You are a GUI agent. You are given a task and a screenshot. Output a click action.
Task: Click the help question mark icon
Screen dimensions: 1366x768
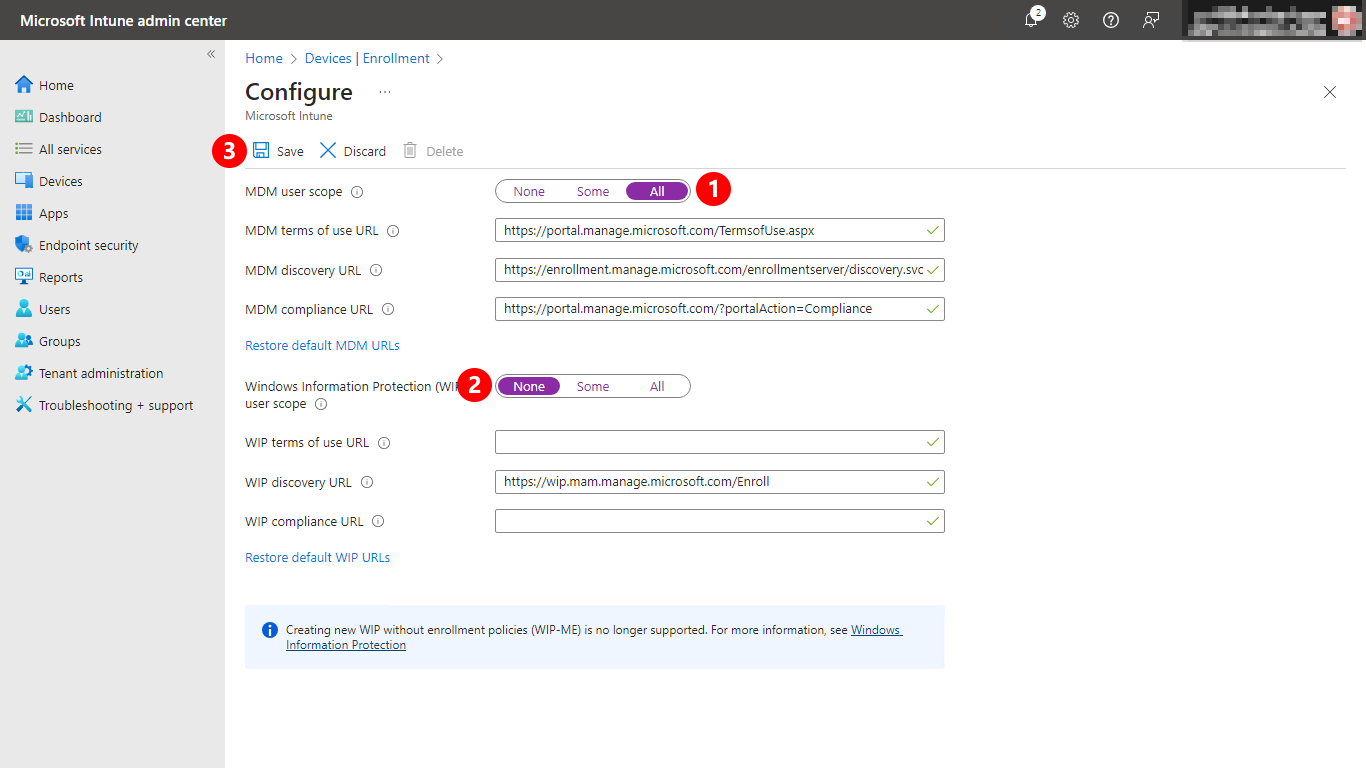(1111, 20)
